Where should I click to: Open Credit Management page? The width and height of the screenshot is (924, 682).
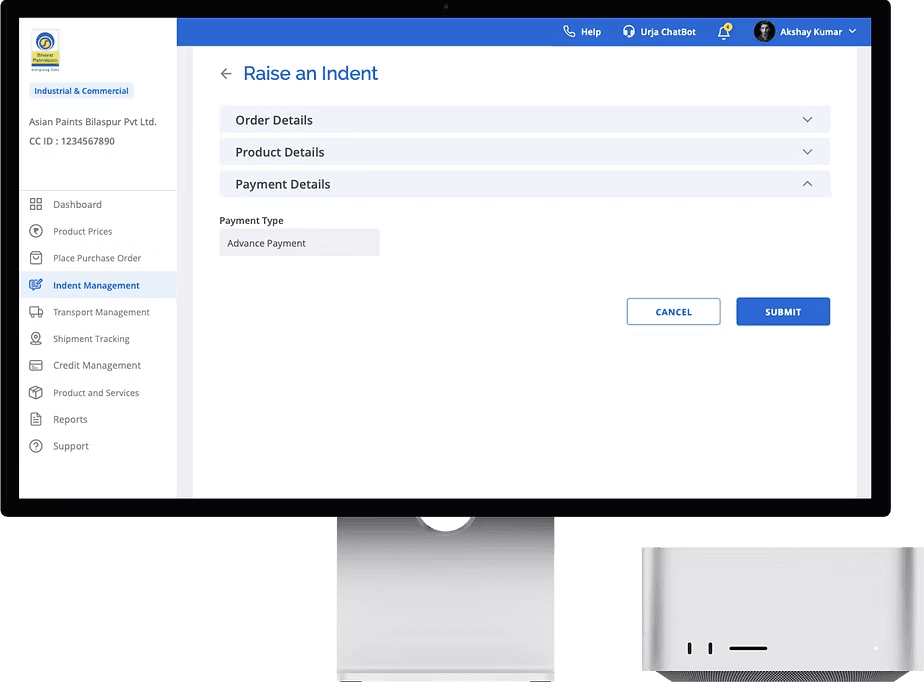pos(98,365)
